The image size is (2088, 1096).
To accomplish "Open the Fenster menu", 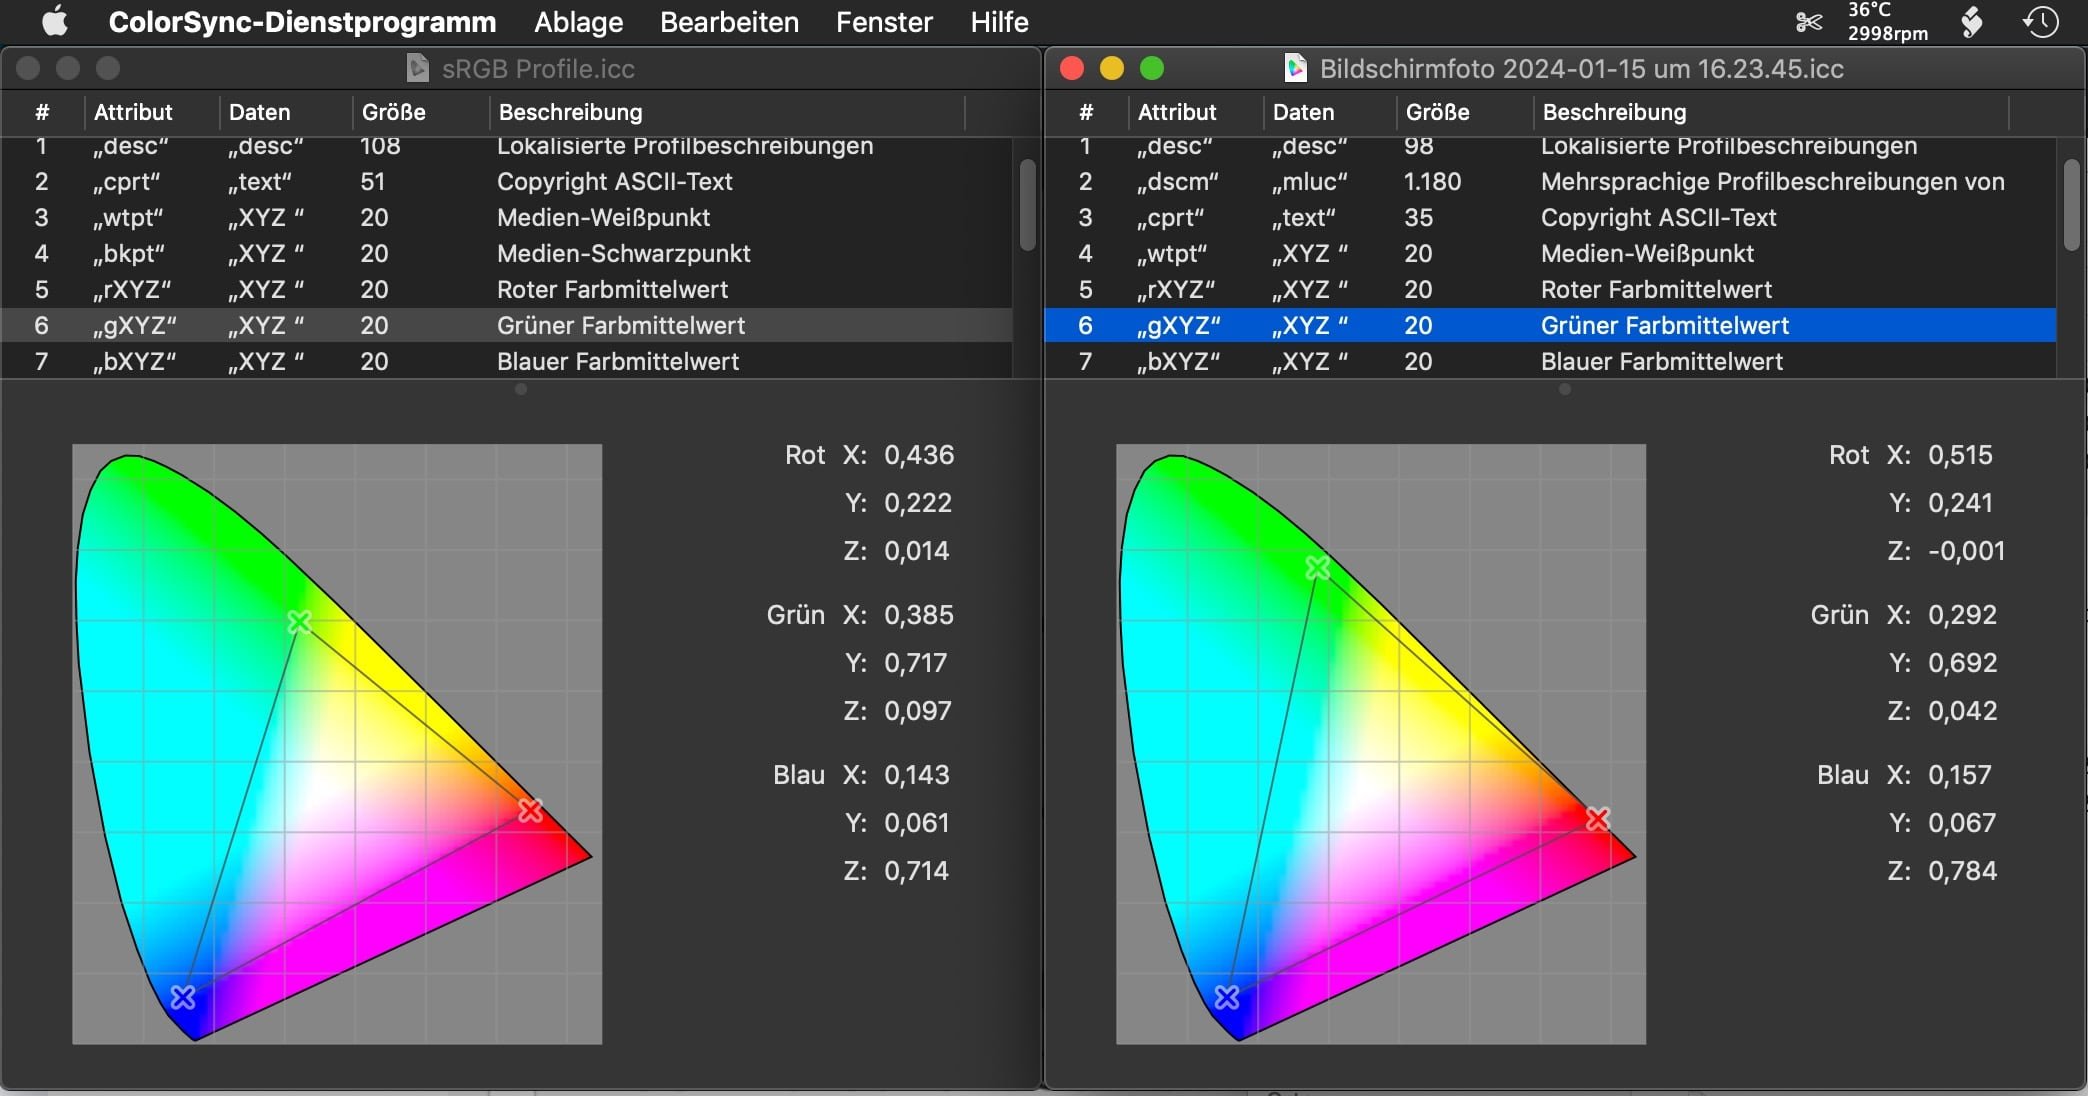I will point(884,22).
